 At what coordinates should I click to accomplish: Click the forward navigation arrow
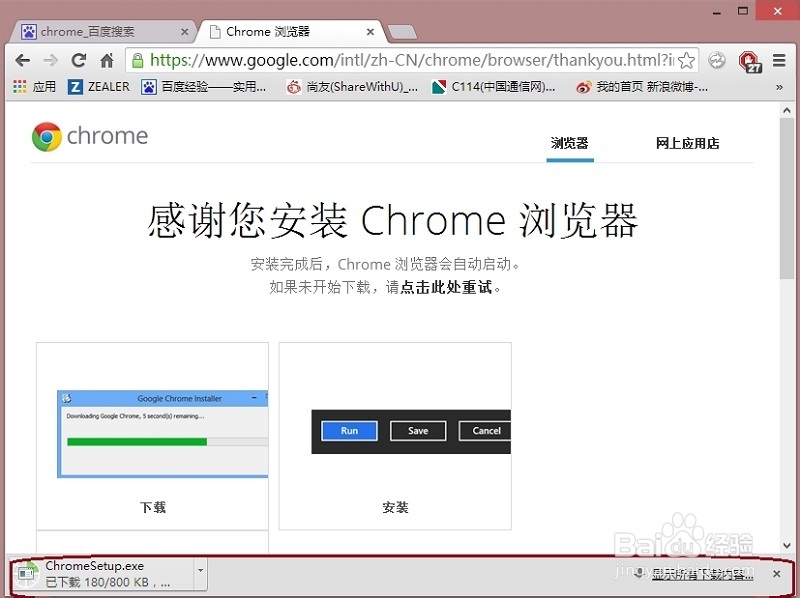51,60
